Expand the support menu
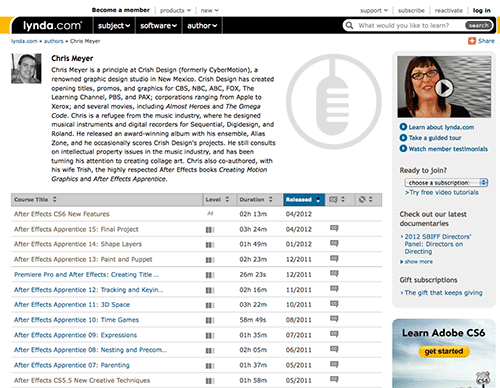 coord(374,10)
